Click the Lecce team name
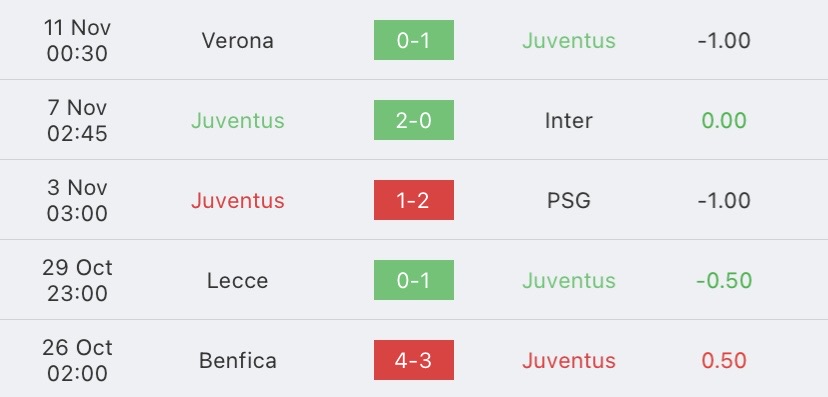Image resolution: width=828 pixels, height=397 pixels. (238, 280)
